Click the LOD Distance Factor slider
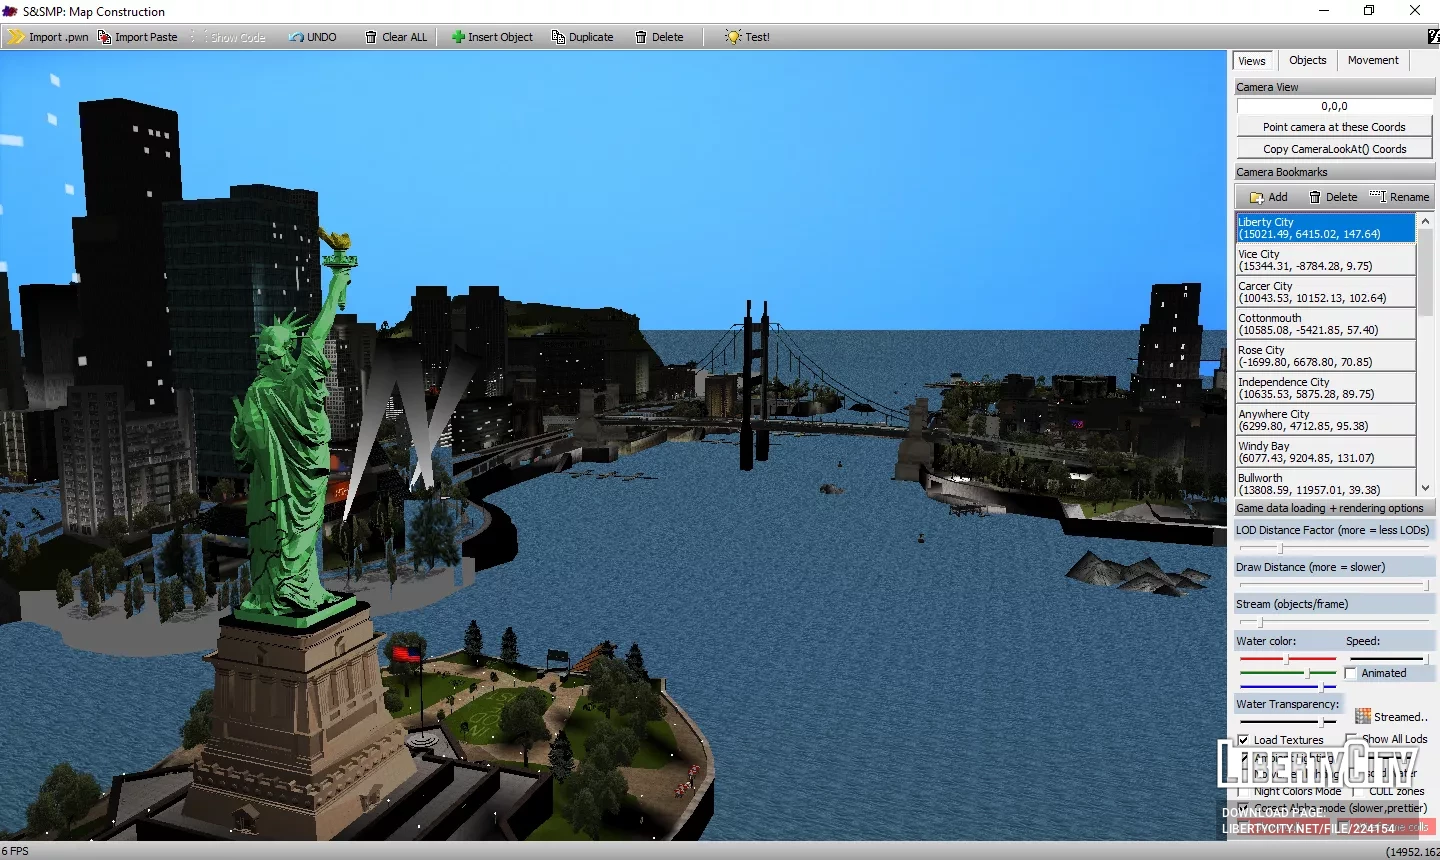This screenshot has height=860, width=1440. [1334, 548]
